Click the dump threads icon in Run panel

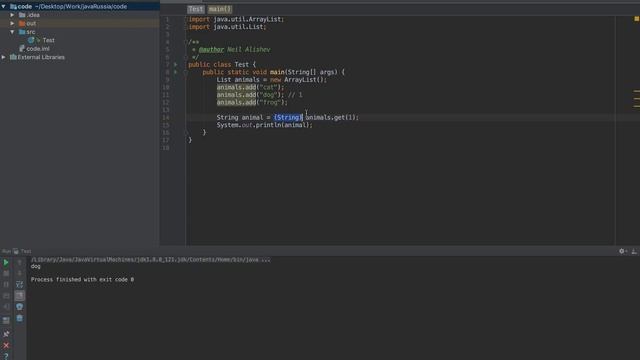6,296
